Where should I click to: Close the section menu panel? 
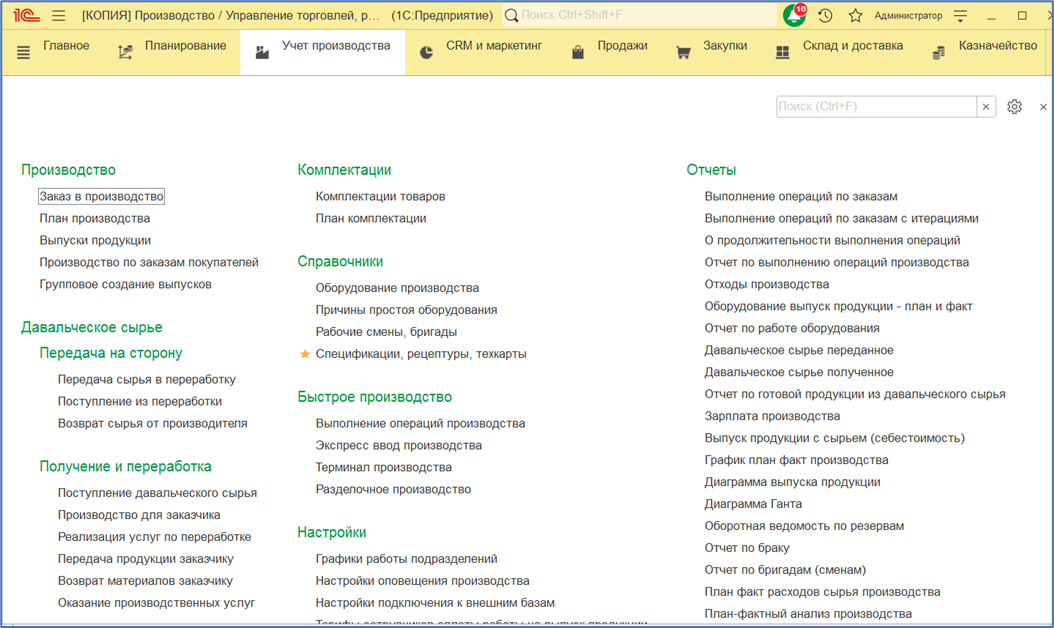1043,107
